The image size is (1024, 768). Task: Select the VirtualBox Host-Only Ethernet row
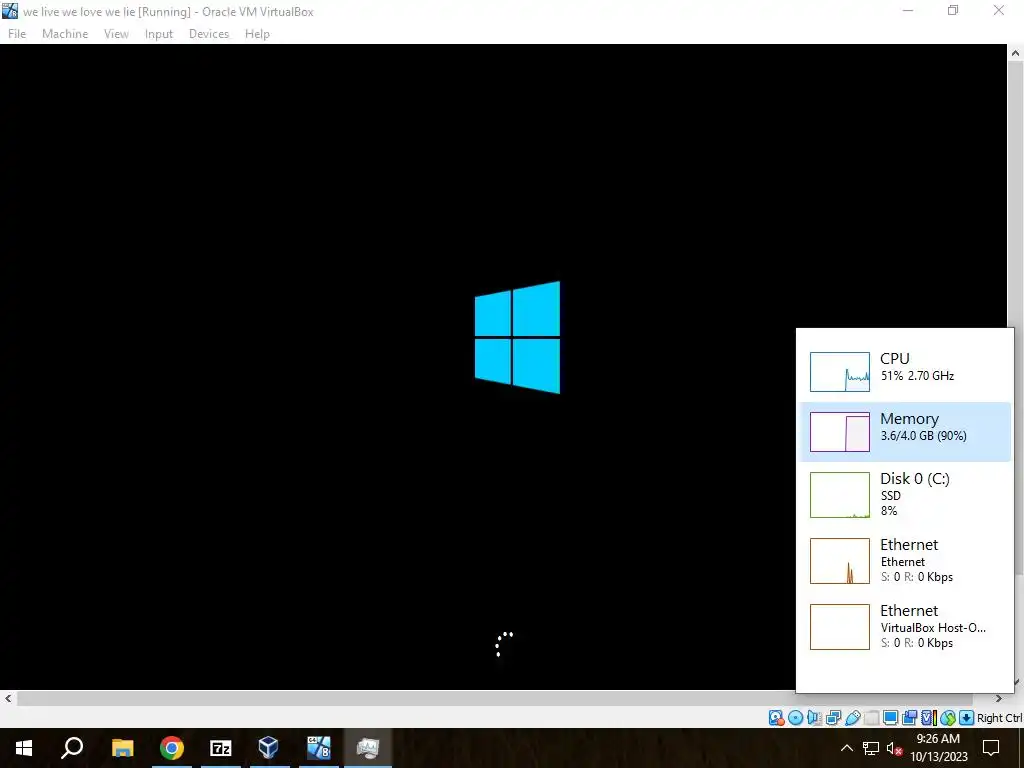pos(905,626)
